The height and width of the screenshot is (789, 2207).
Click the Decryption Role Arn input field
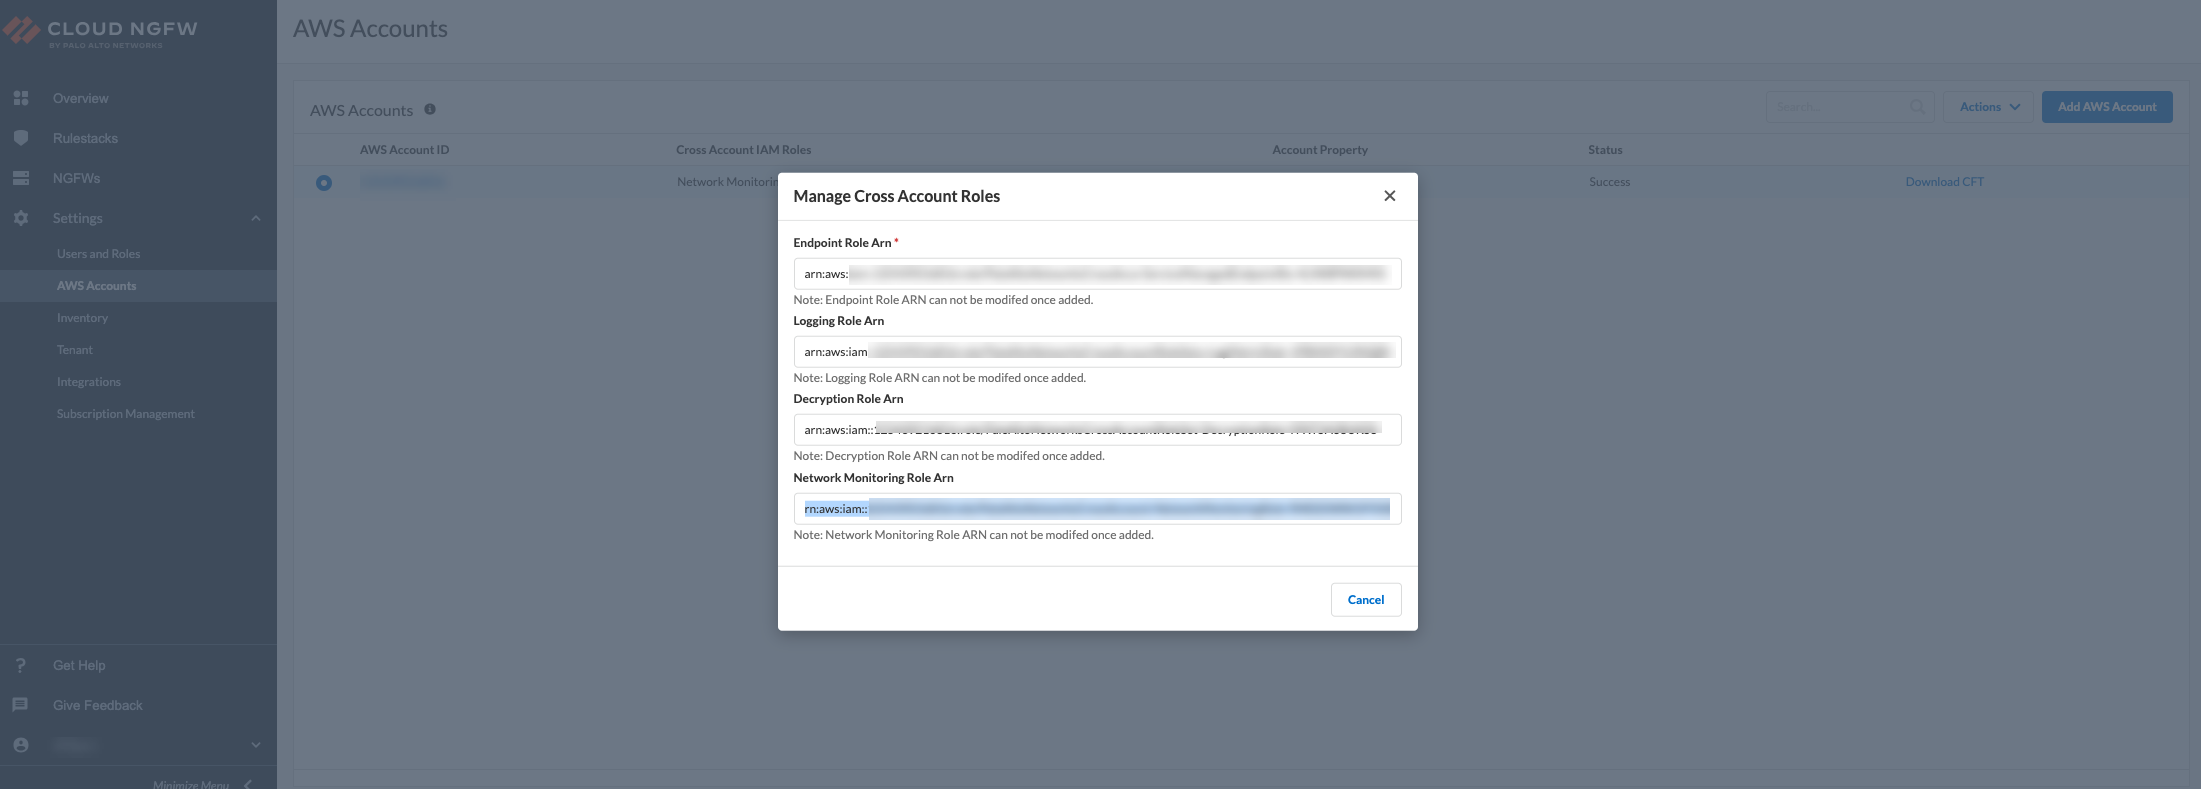pyautogui.click(x=1096, y=430)
